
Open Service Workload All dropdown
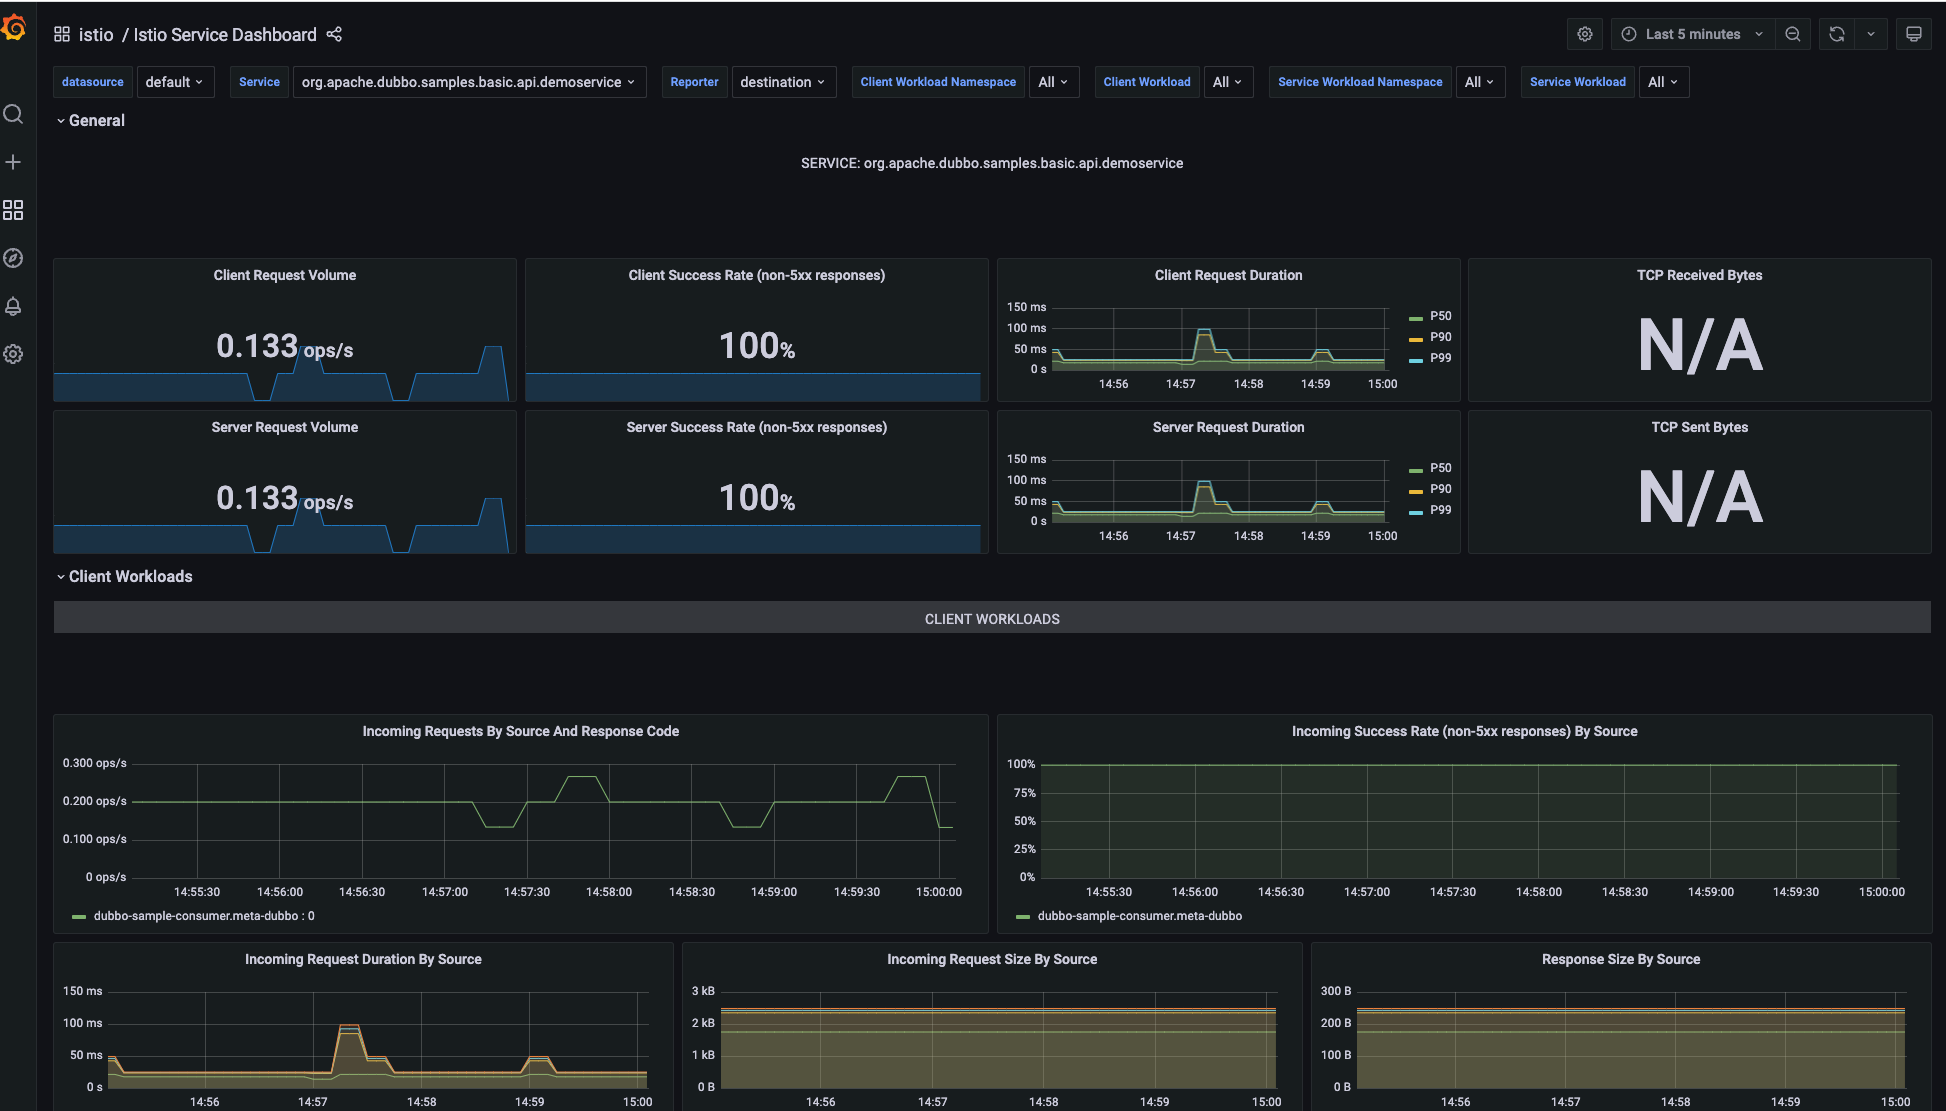pyautogui.click(x=1664, y=82)
